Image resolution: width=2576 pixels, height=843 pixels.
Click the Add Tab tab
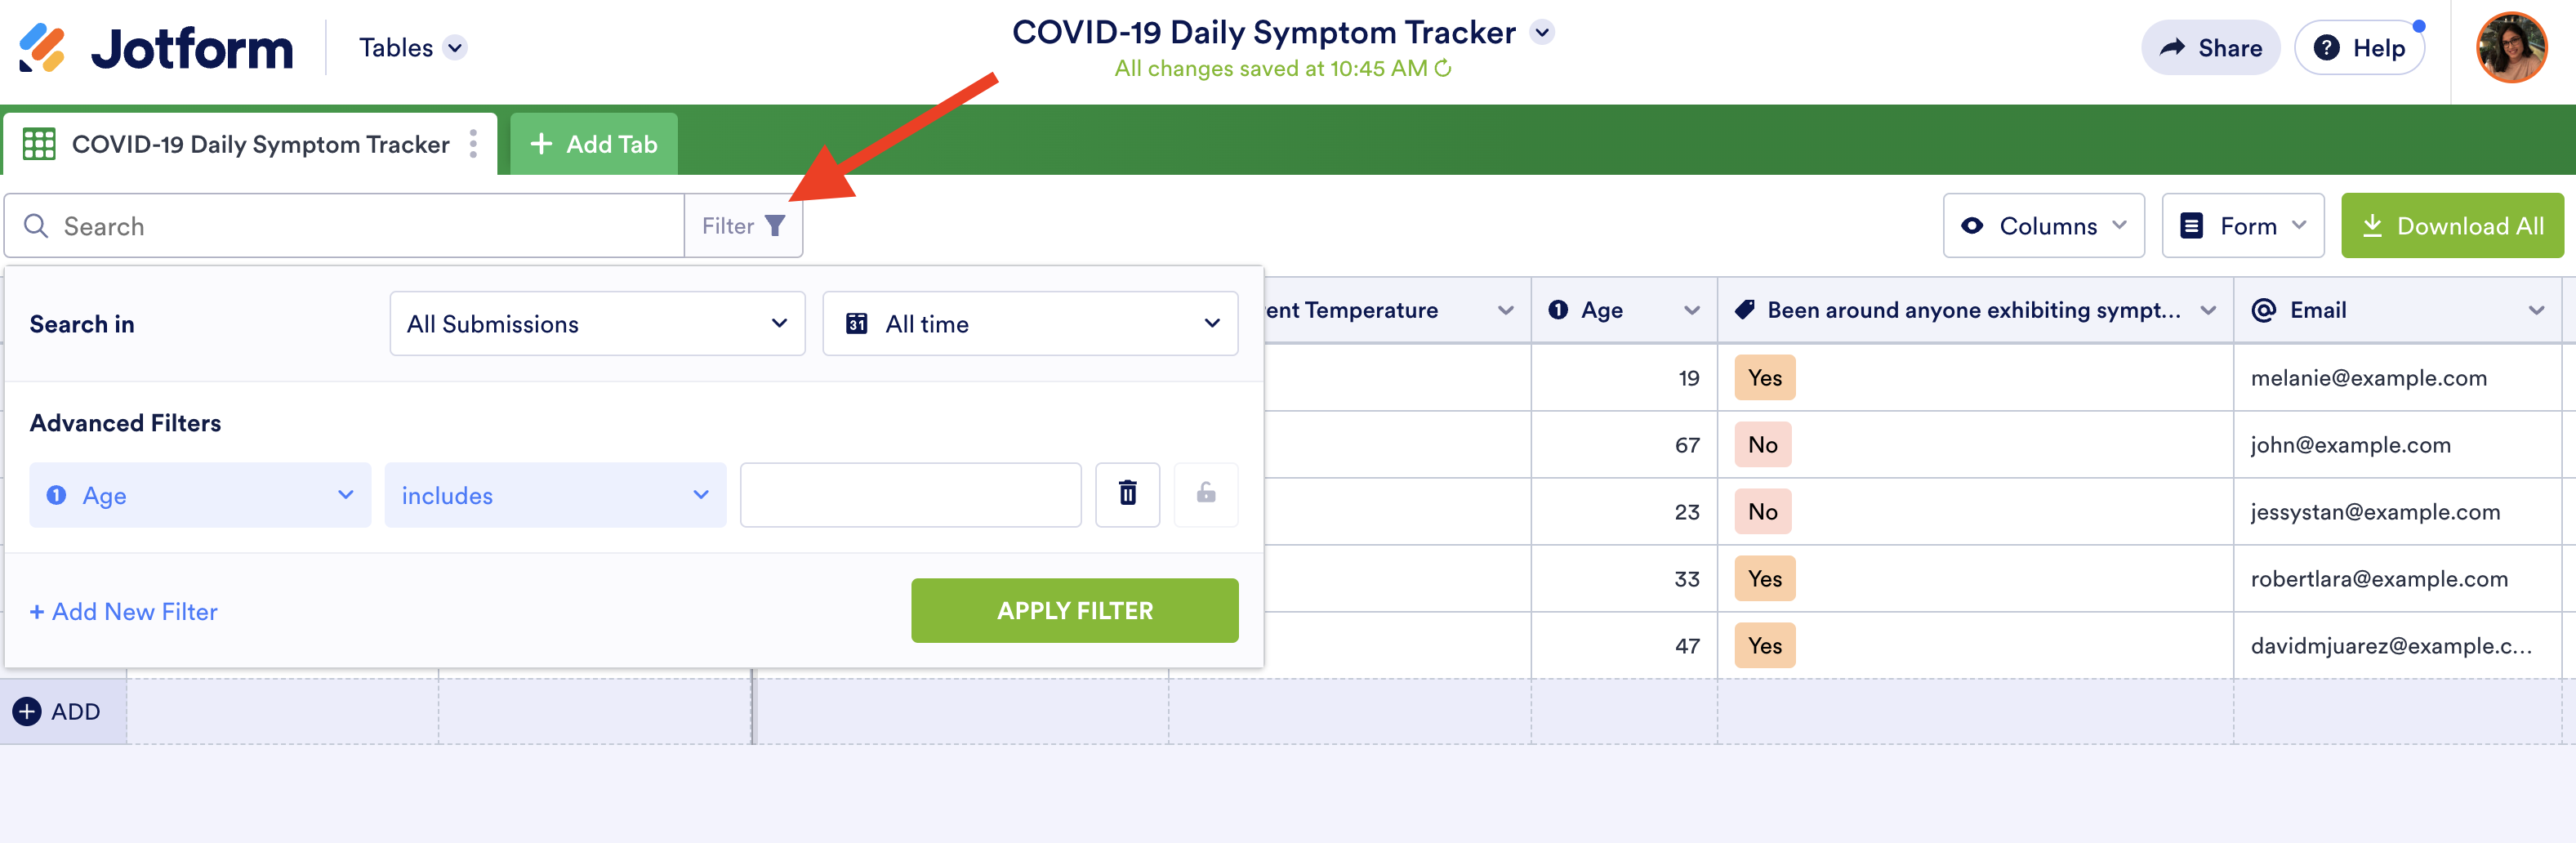[x=594, y=144]
